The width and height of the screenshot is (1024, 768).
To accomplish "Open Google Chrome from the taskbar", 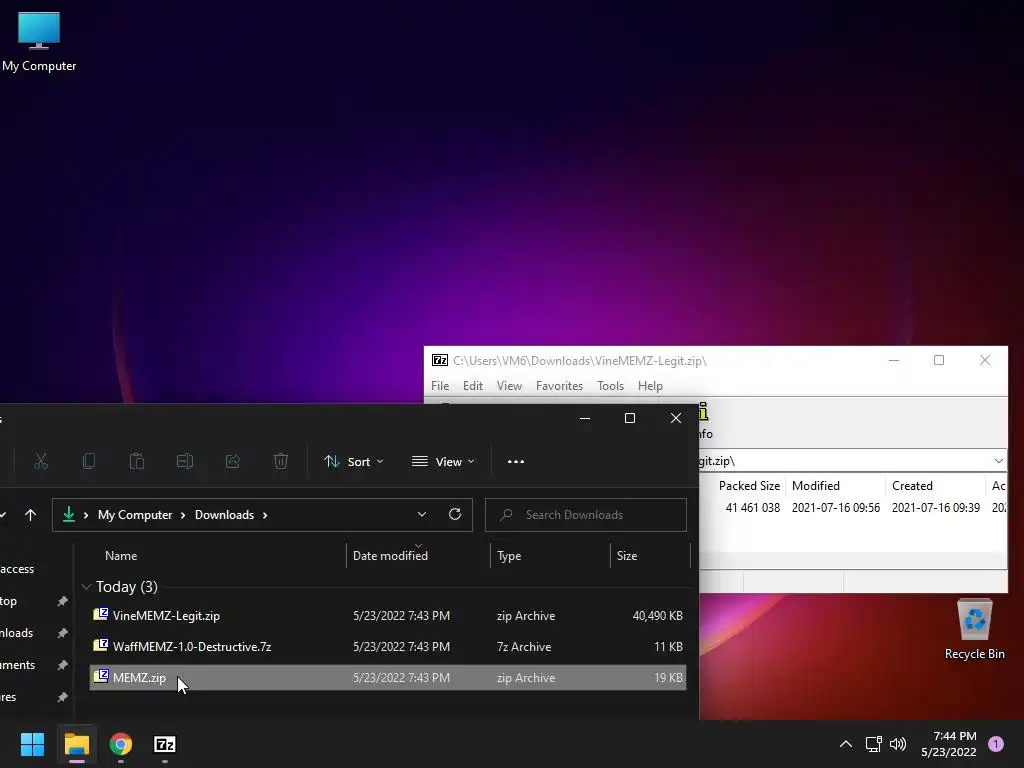I will (x=121, y=744).
